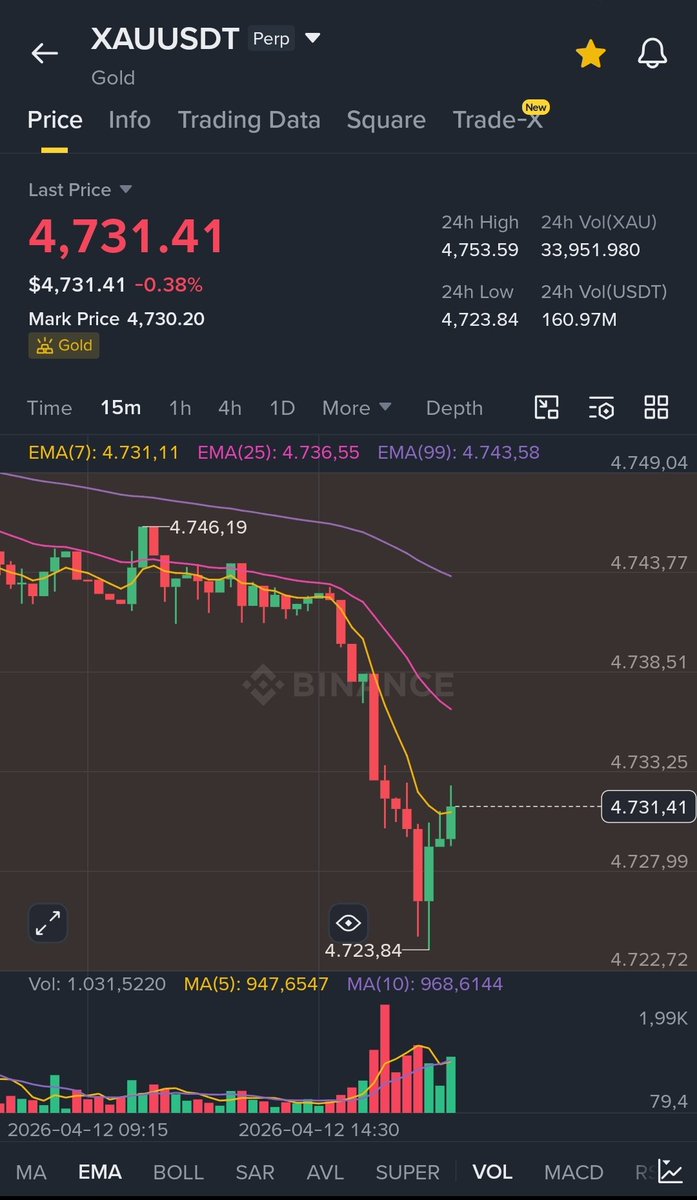Show the Depth chart
Screen dimensions: 697x1200
(x=454, y=408)
